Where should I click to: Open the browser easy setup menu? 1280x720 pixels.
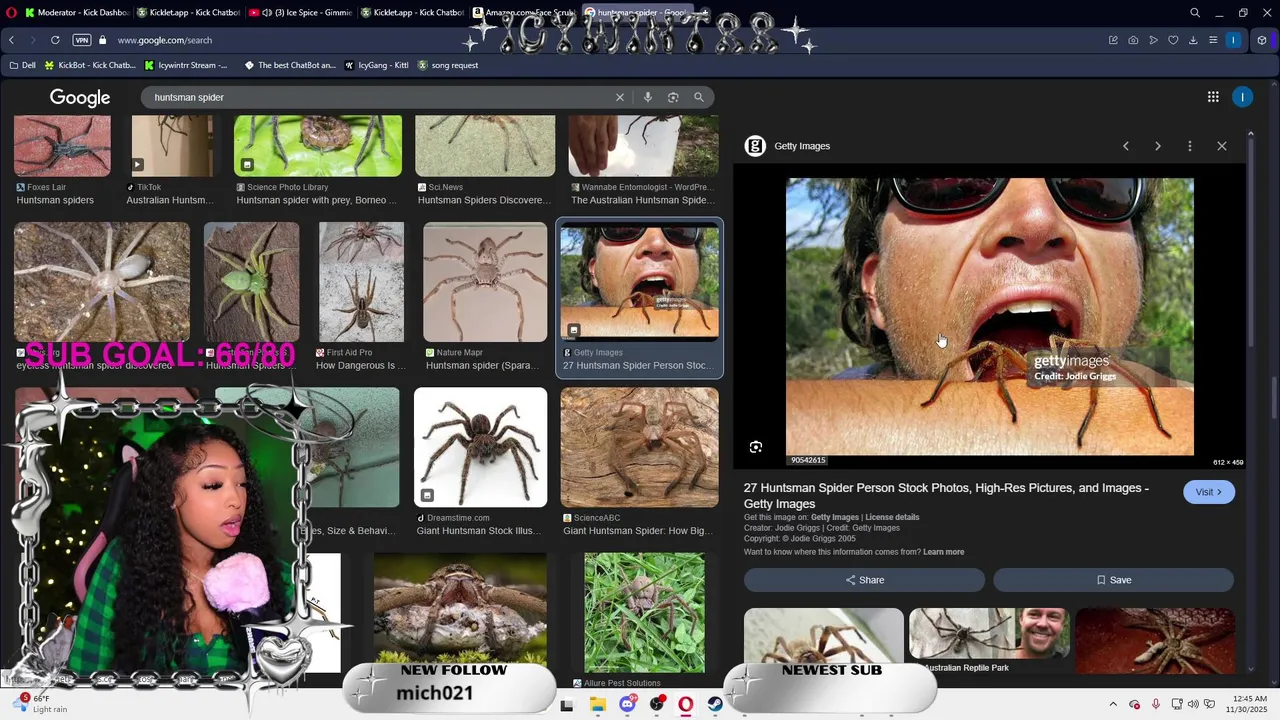pyautogui.click(x=1213, y=40)
